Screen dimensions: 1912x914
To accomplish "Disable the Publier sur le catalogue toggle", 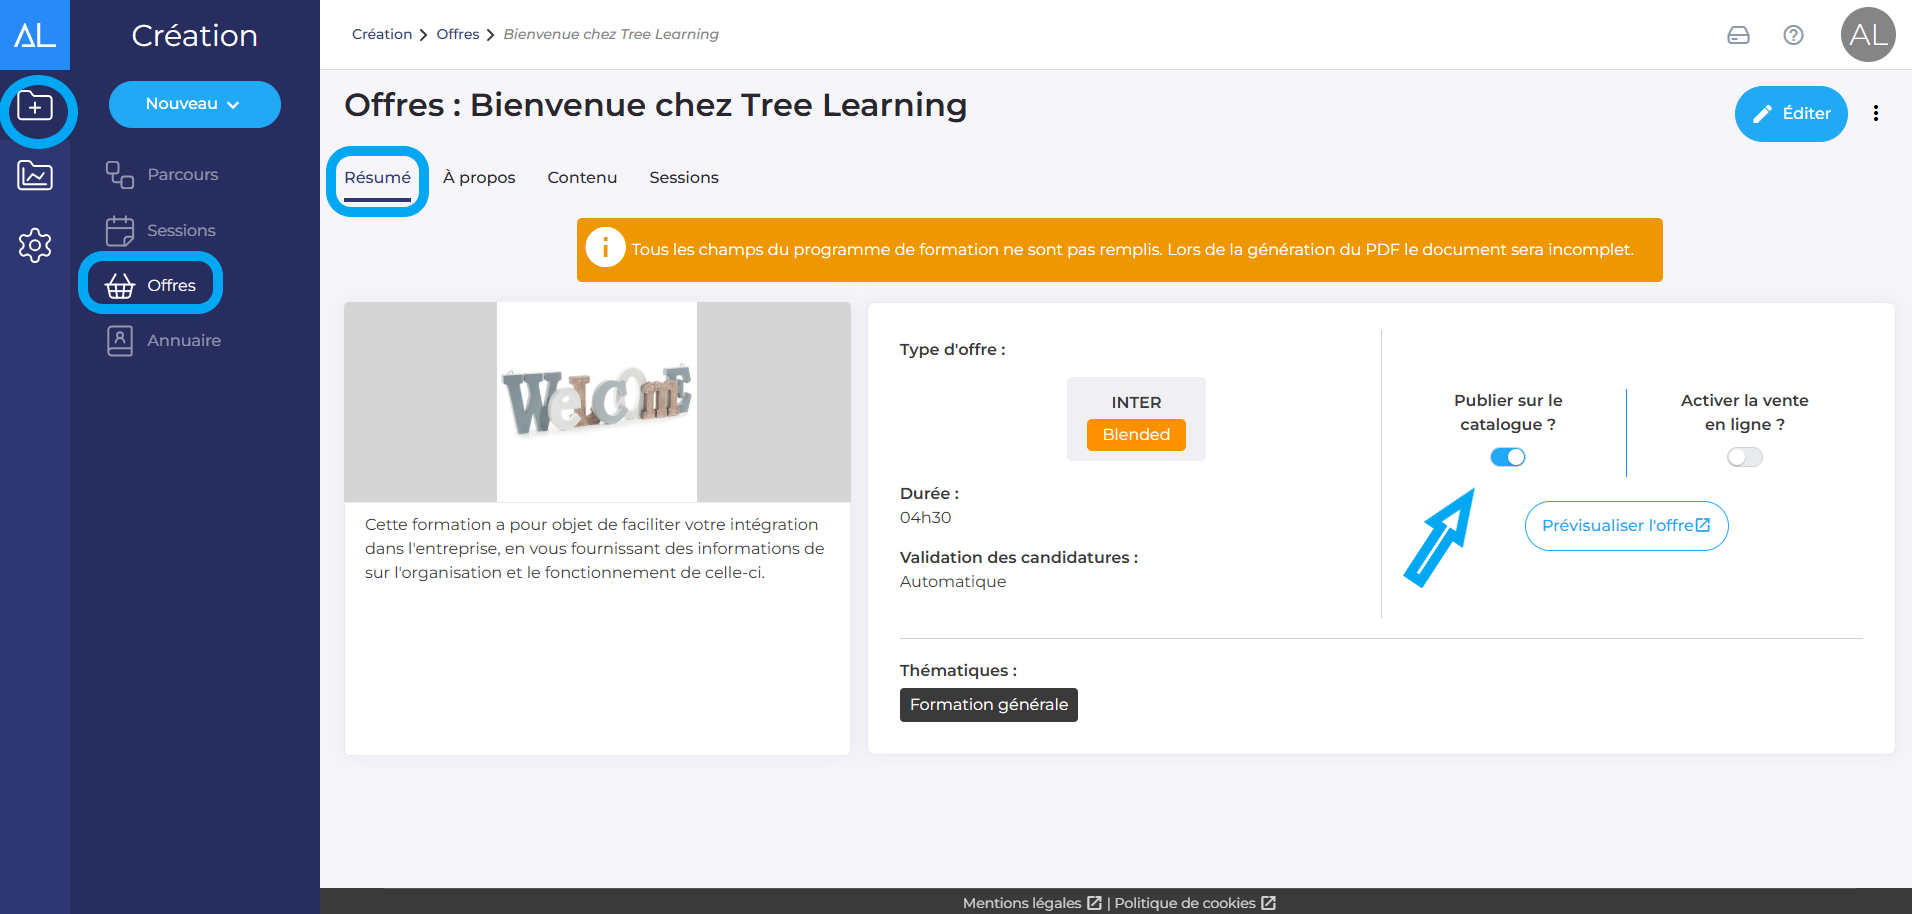I will click(1507, 457).
